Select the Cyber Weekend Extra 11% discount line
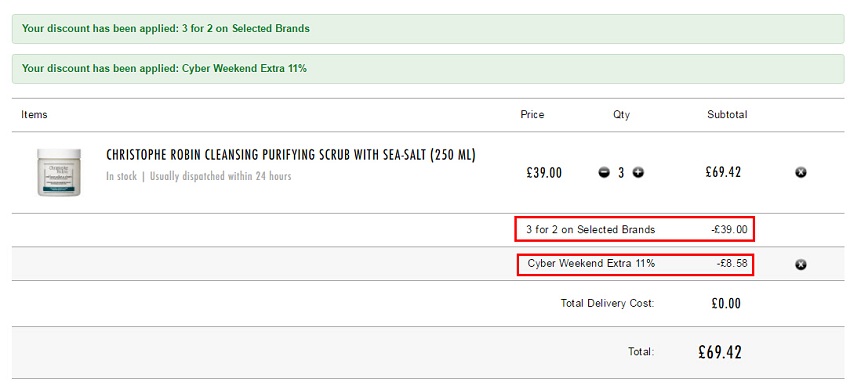850x385 pixels. point(635,264)
